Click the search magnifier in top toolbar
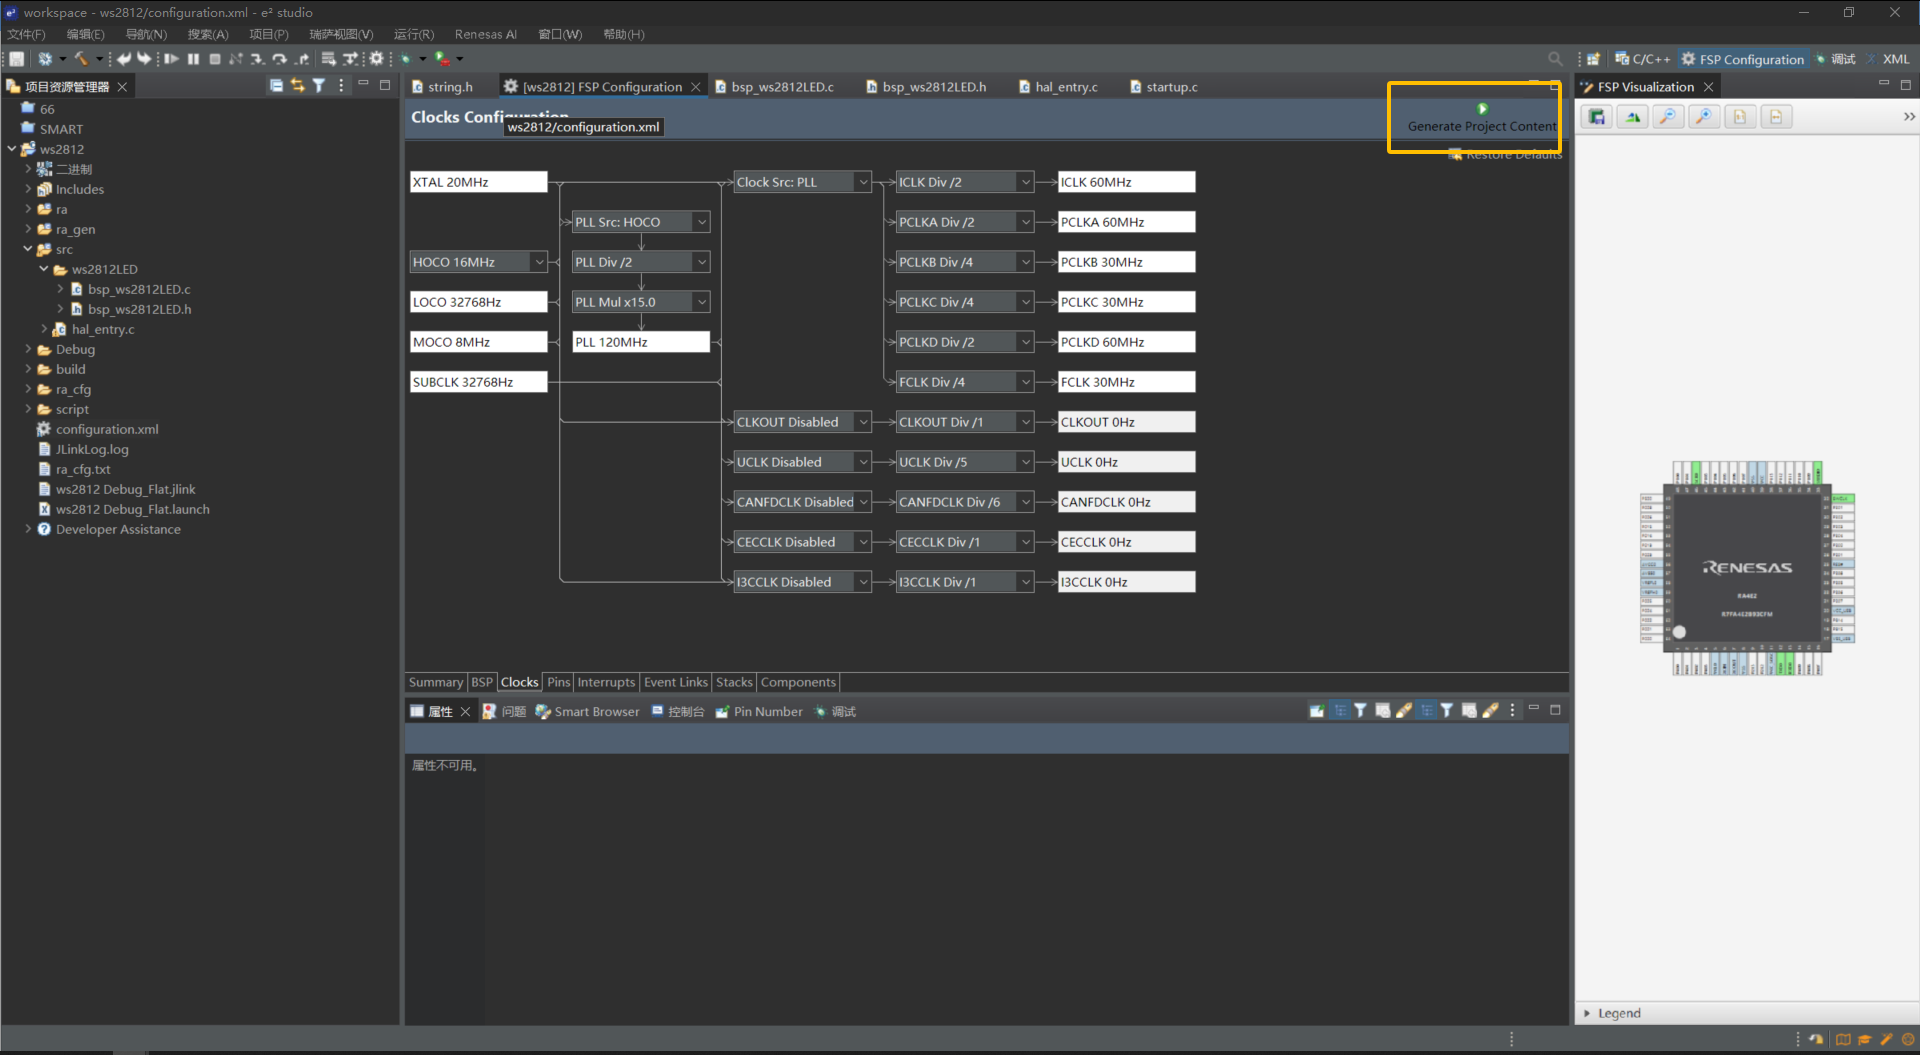This screenshot has width=1920, height=1055. pyautogui.click(x=1555, y=59)
